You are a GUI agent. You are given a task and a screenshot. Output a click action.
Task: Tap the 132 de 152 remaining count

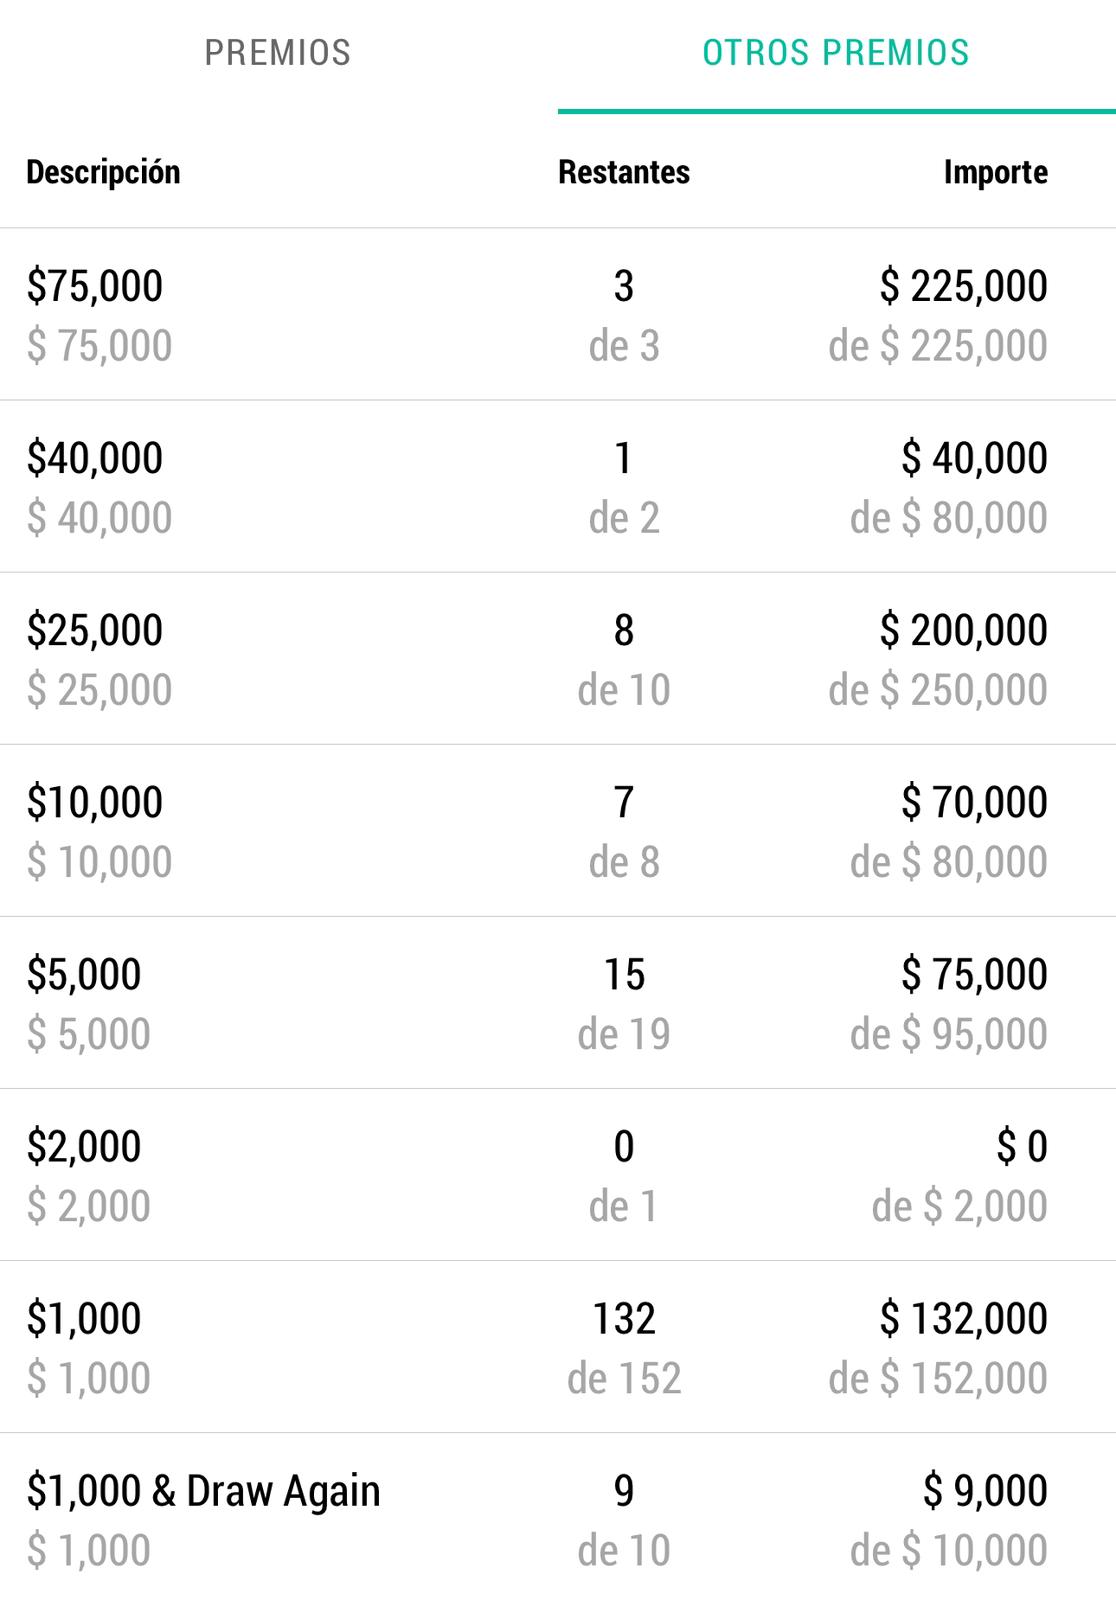(x=624, y=1348)
